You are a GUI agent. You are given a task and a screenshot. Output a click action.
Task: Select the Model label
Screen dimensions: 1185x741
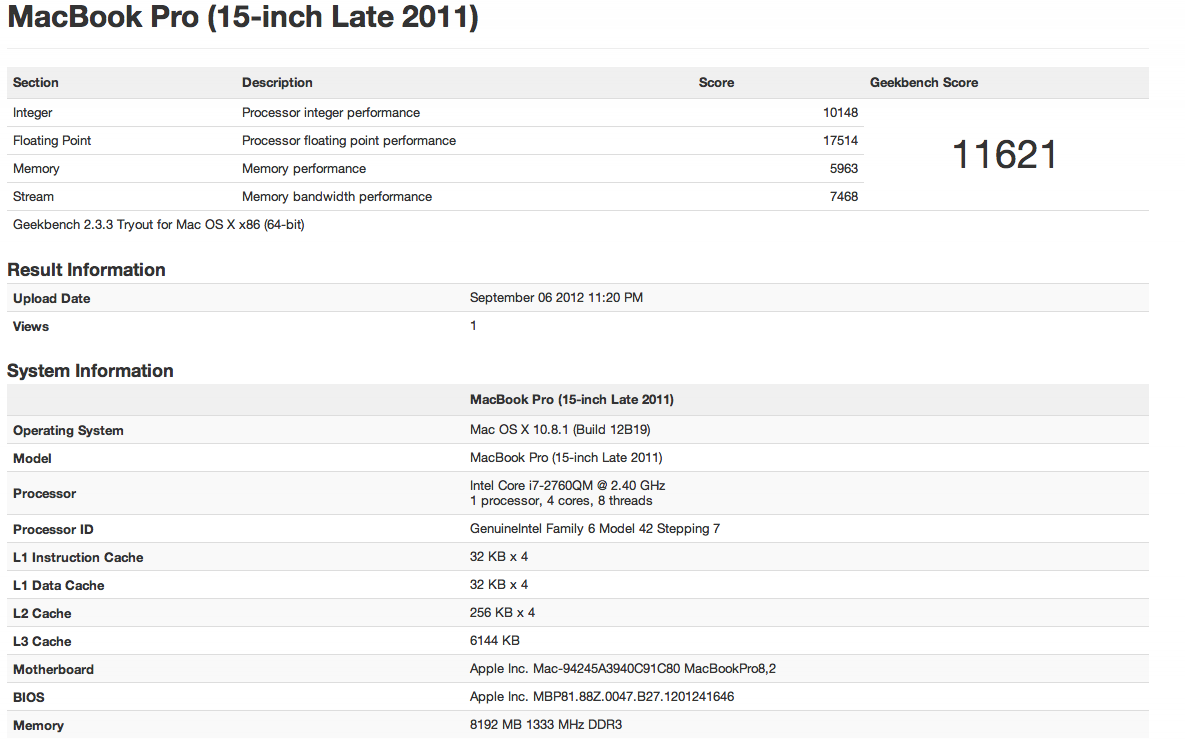point(32,458)
